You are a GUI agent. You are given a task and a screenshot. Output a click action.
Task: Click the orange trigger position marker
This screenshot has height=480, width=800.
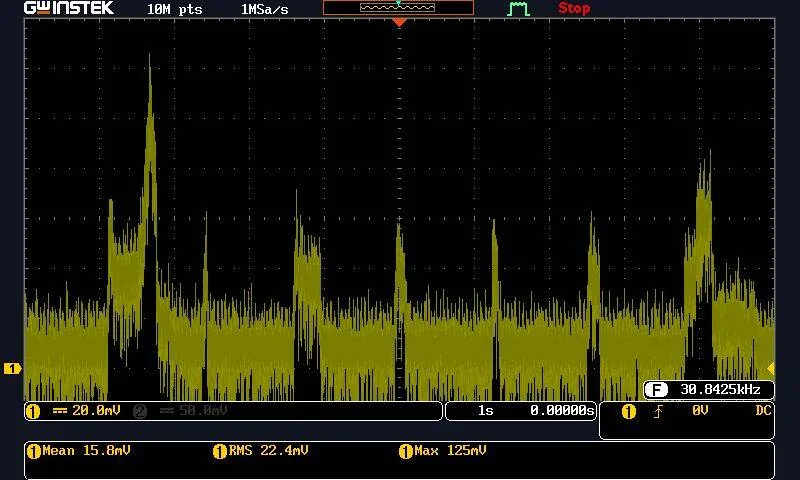(x=399, y=22)
